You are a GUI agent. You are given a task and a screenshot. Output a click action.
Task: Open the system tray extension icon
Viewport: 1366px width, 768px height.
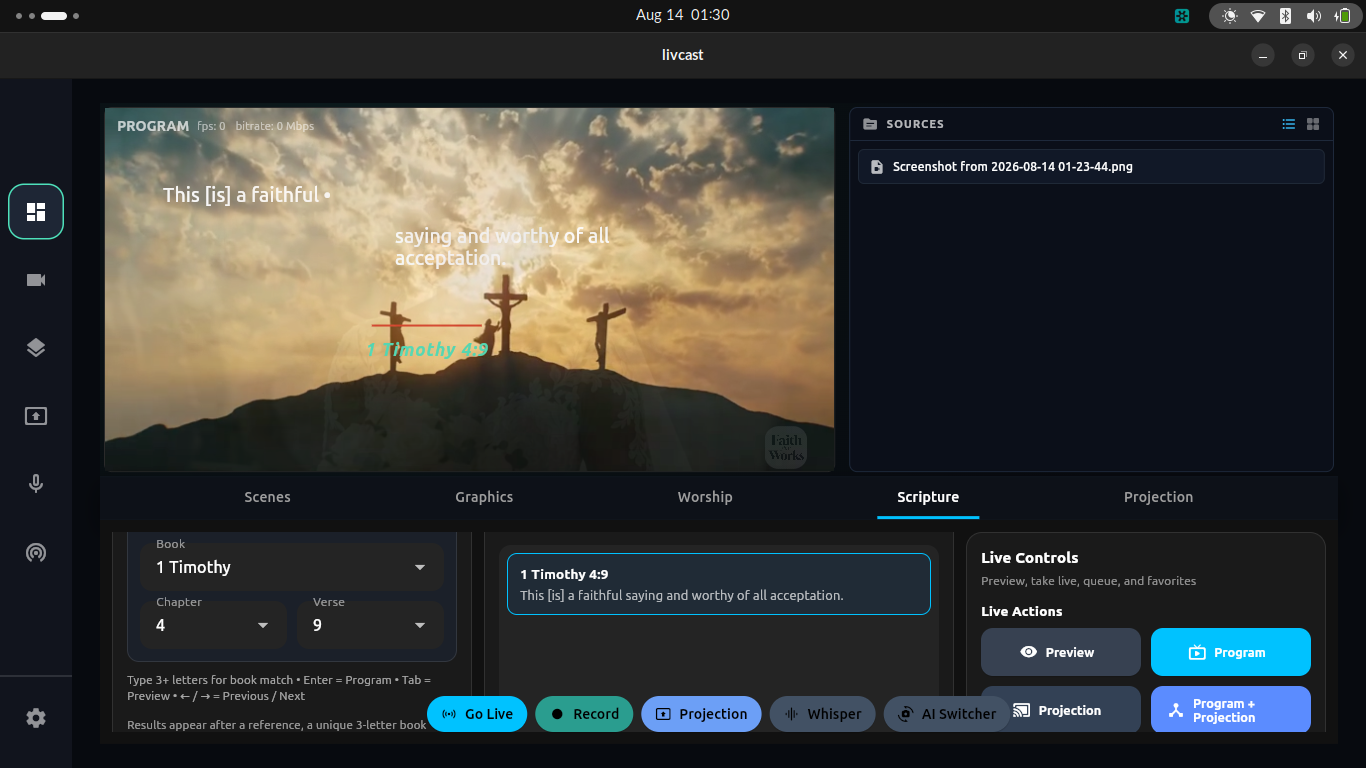point(1182,16)
